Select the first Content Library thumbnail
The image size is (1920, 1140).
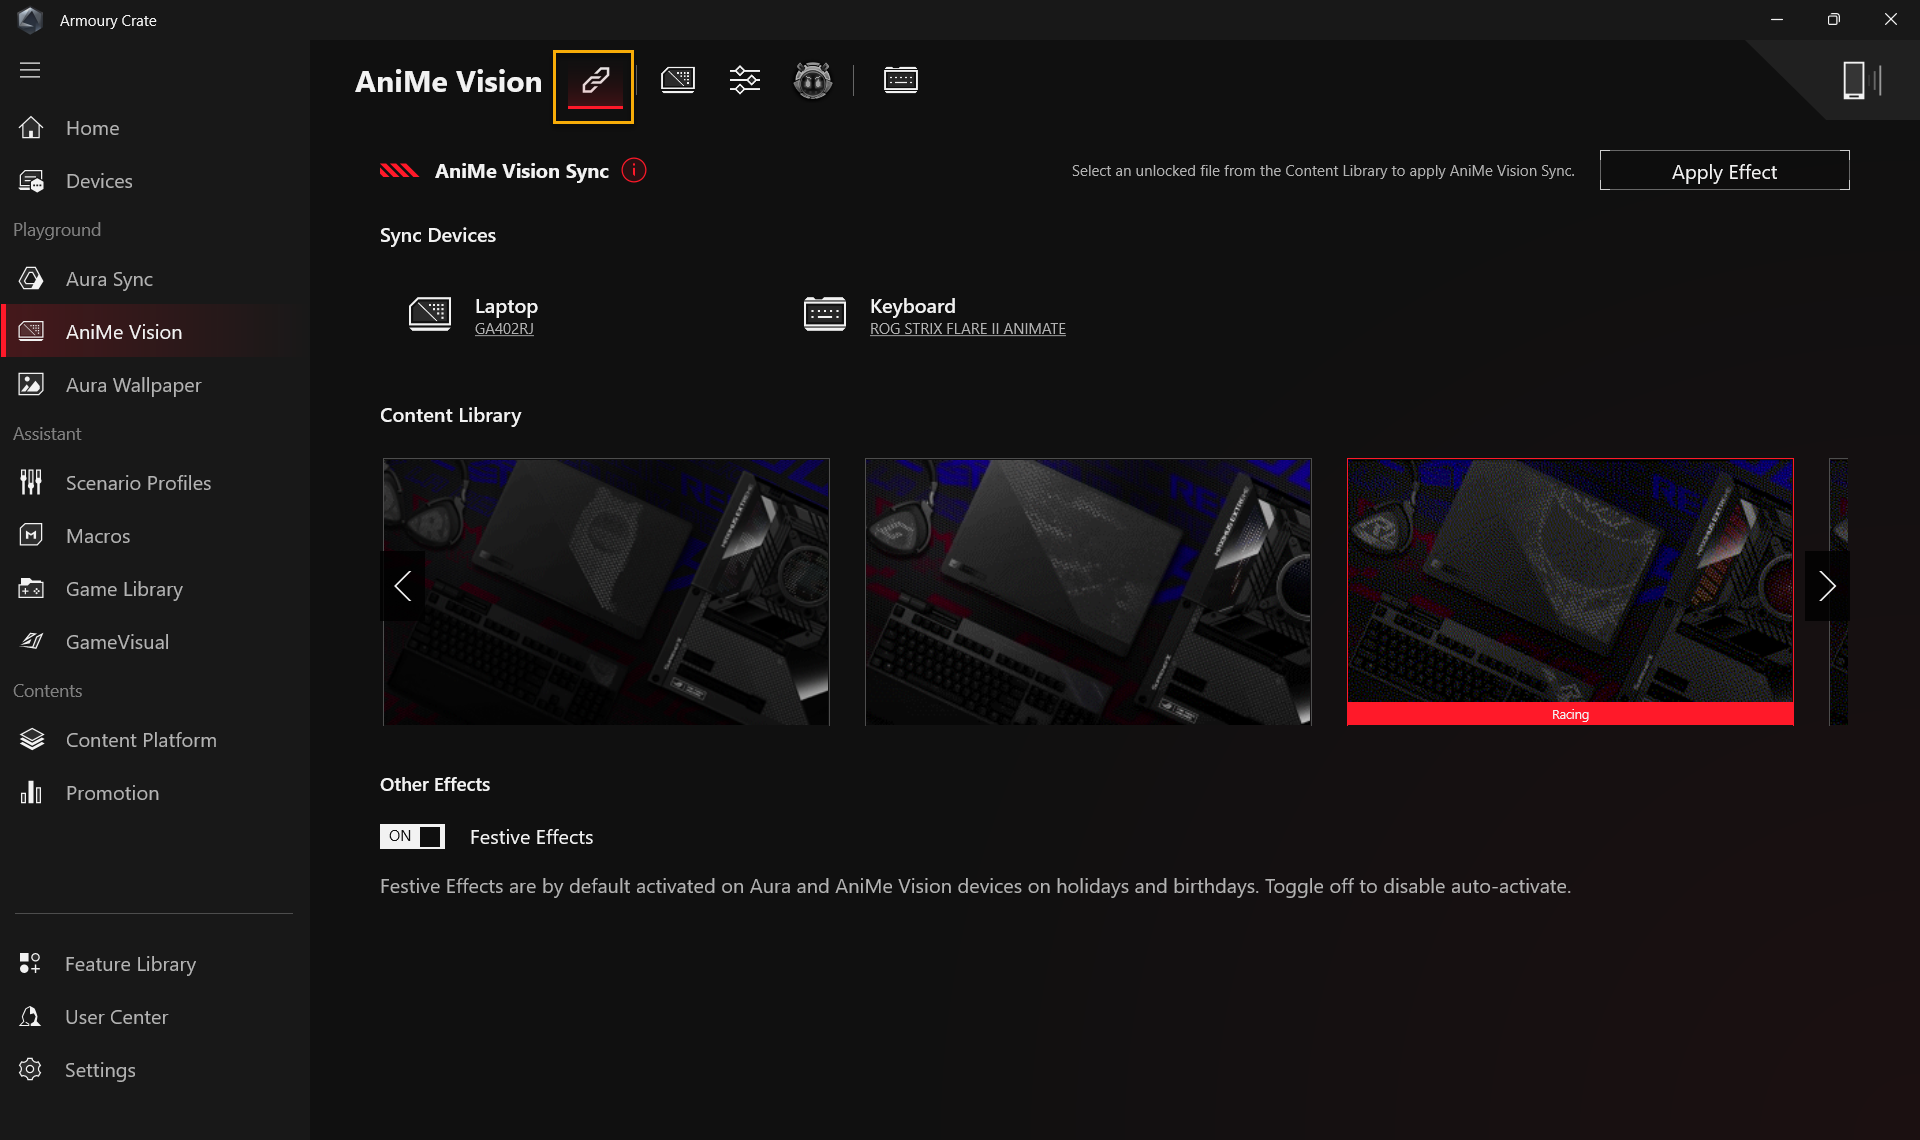(620, 590)
